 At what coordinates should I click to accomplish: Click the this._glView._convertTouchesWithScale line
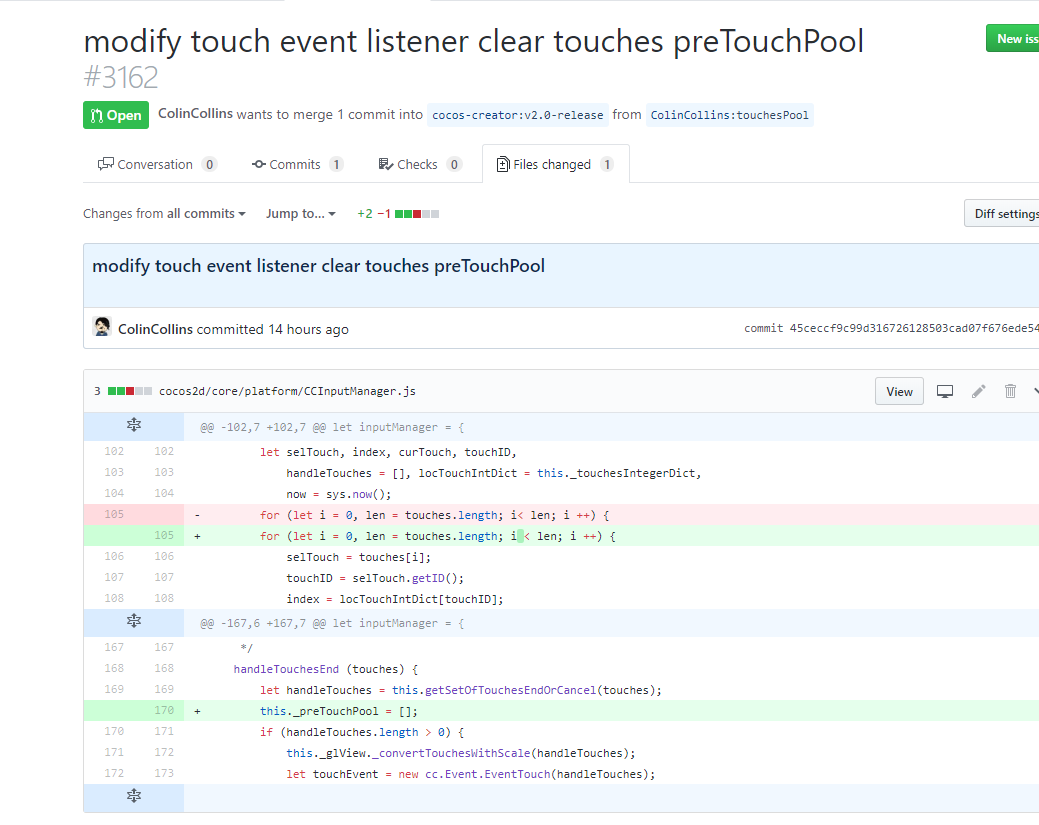click(461, 753)
